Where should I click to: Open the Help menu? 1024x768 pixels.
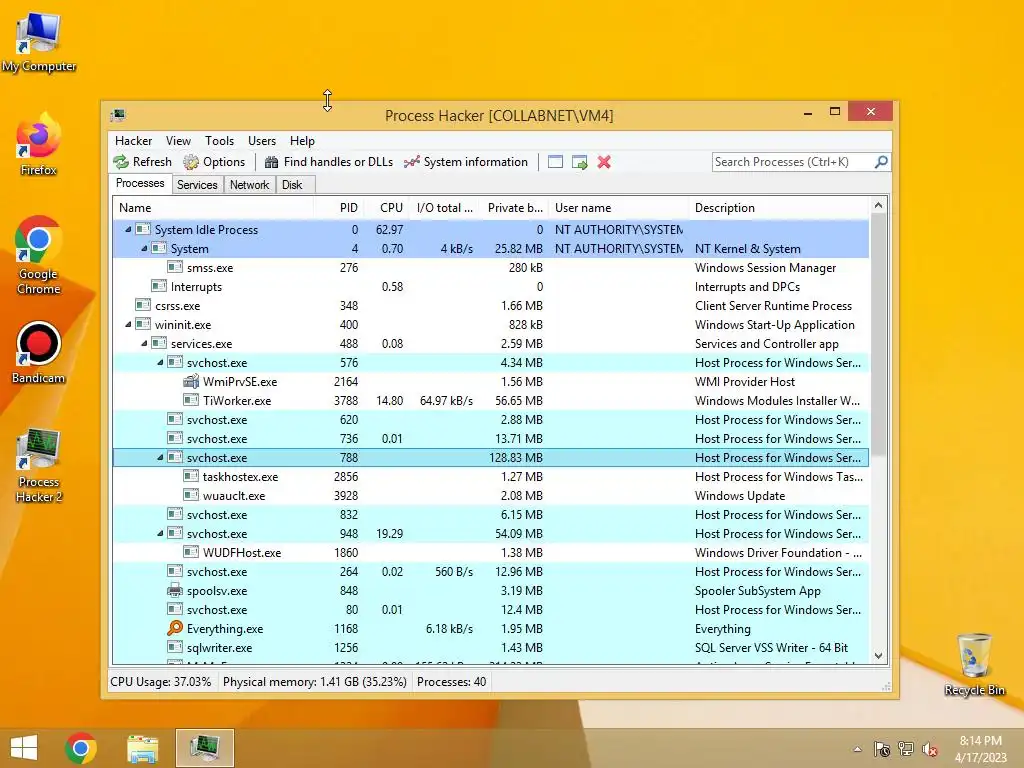[302, 140]
